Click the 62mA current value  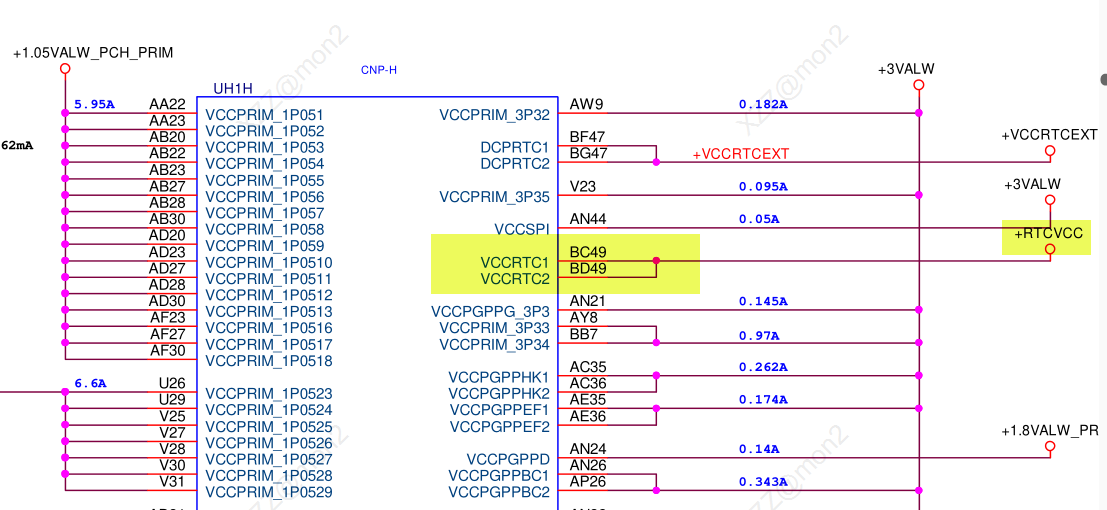[17, 146]
